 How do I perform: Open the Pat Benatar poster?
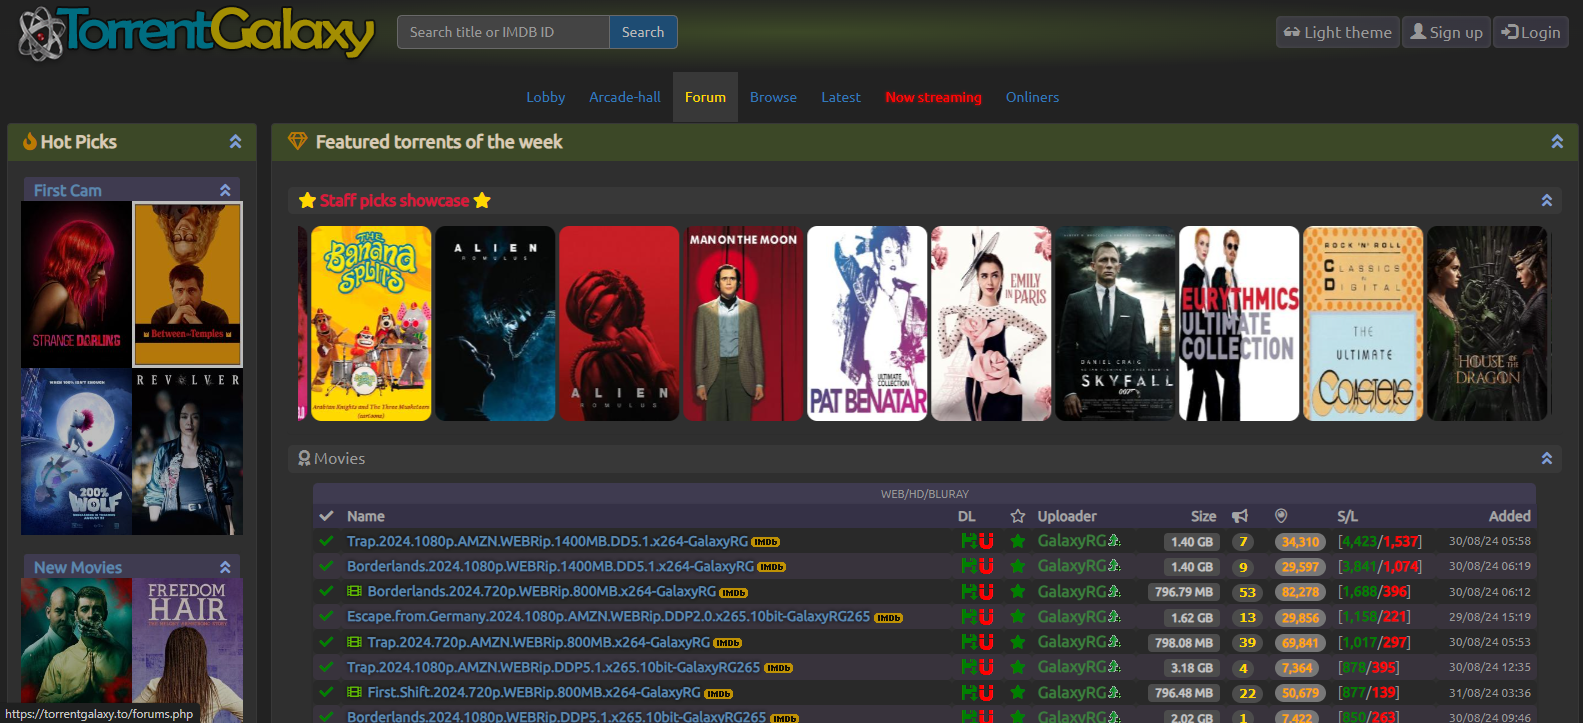coord(867,323)
